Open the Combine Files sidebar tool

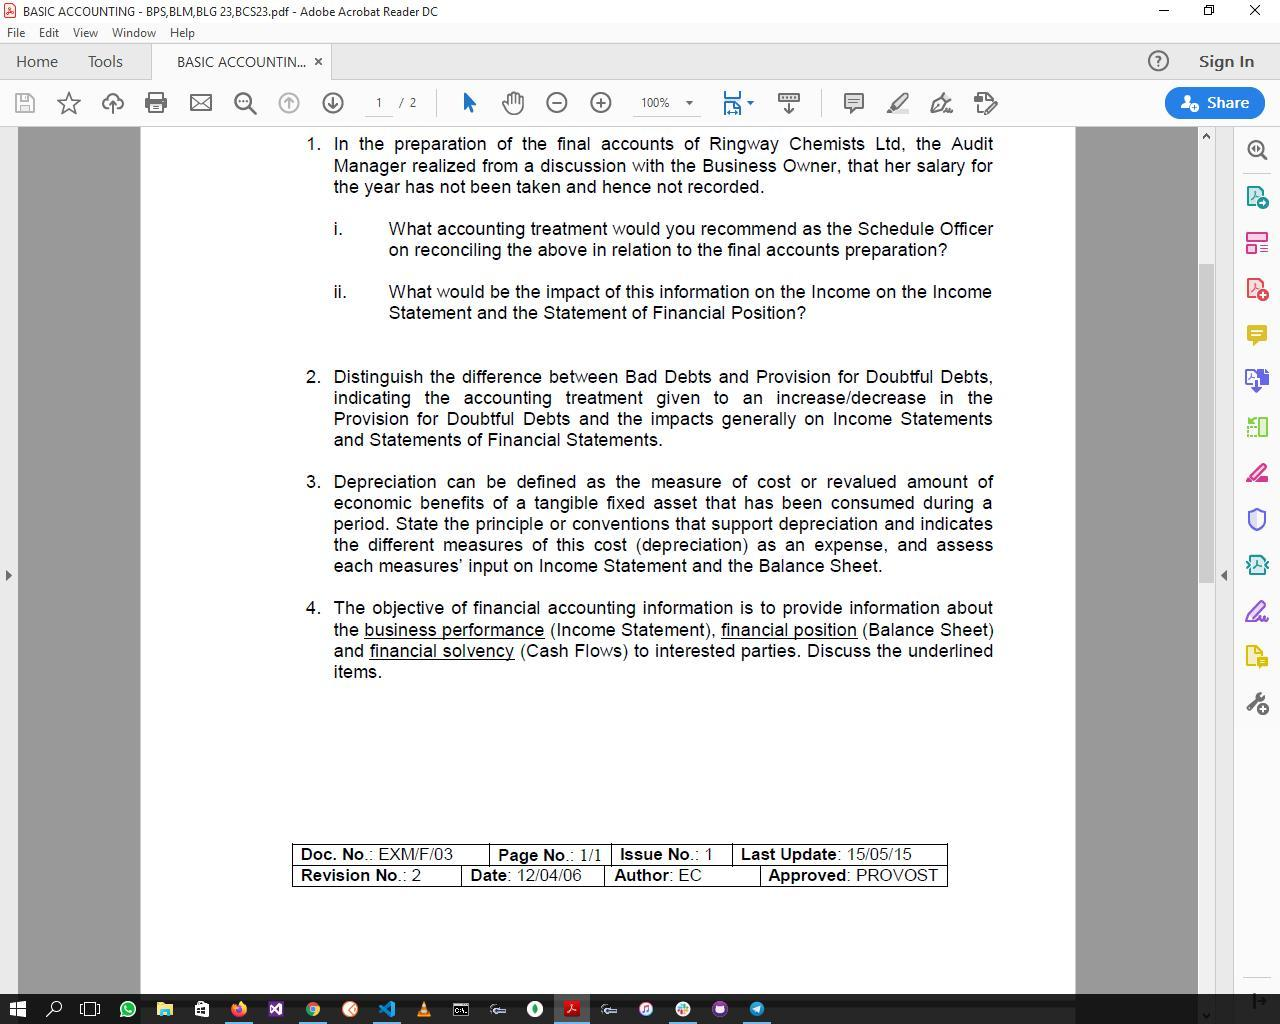coord(1257,380)
